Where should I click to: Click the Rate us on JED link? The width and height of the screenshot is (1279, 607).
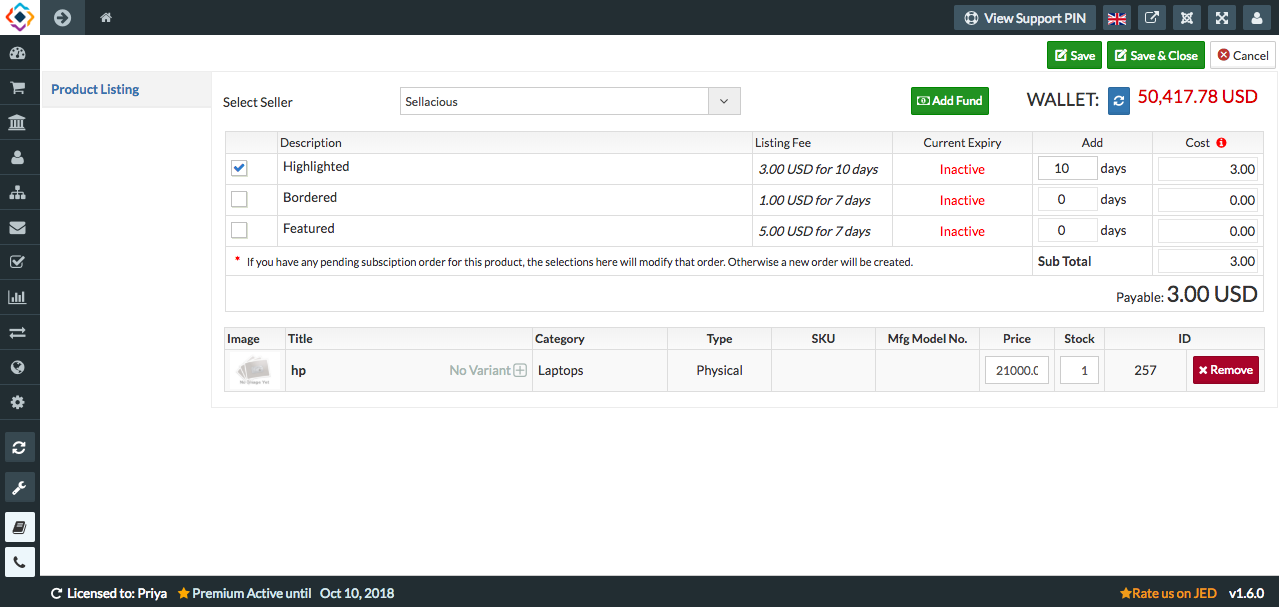point(1168,593)
